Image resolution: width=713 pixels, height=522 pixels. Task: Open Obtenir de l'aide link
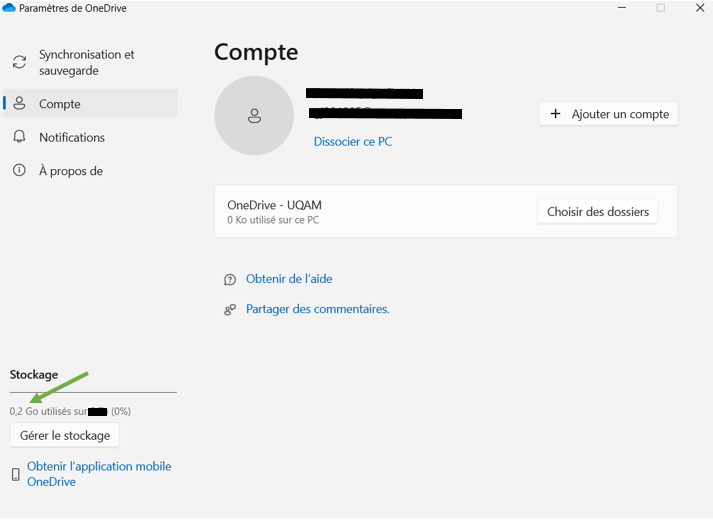click(289, 279)
